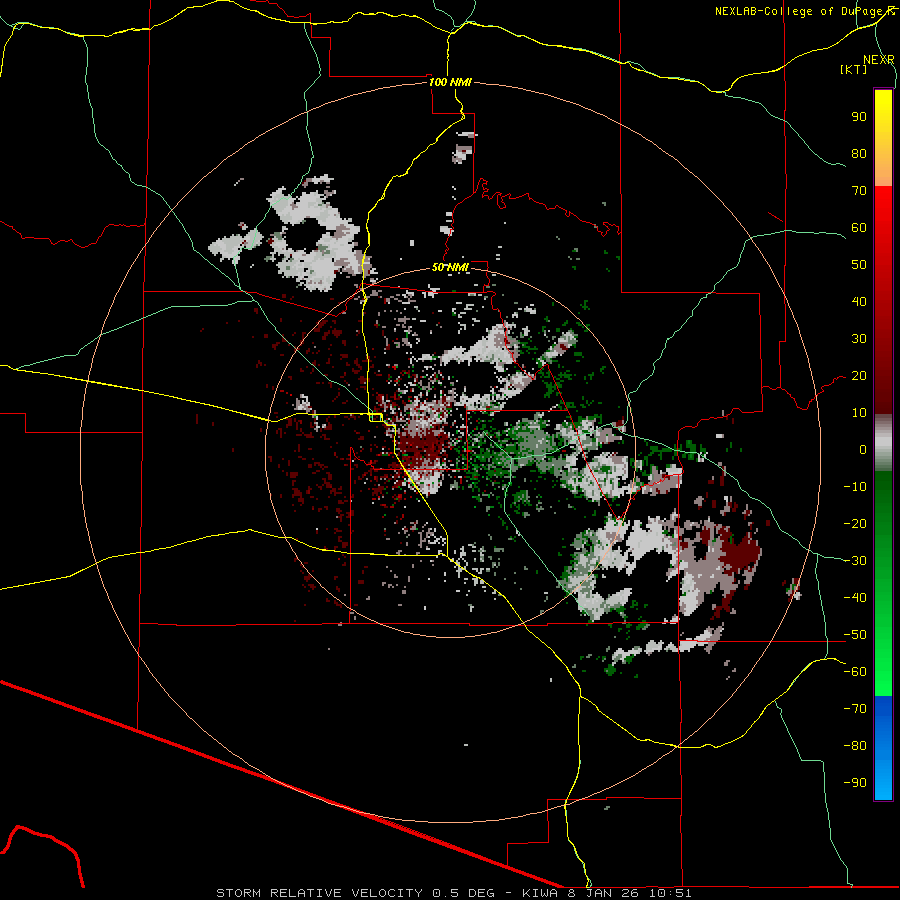Click the -50 value on the velocity scale
The width and height of the screenshot is (900, 900).
coord(855,635)
